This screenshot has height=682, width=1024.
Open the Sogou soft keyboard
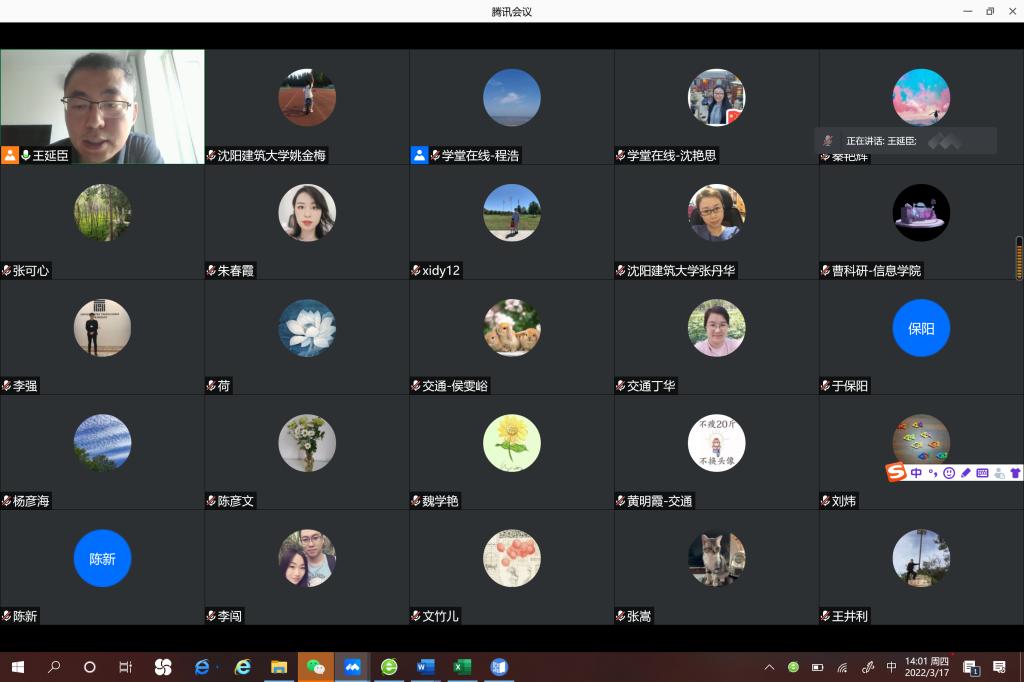click(x=982, y=473)
